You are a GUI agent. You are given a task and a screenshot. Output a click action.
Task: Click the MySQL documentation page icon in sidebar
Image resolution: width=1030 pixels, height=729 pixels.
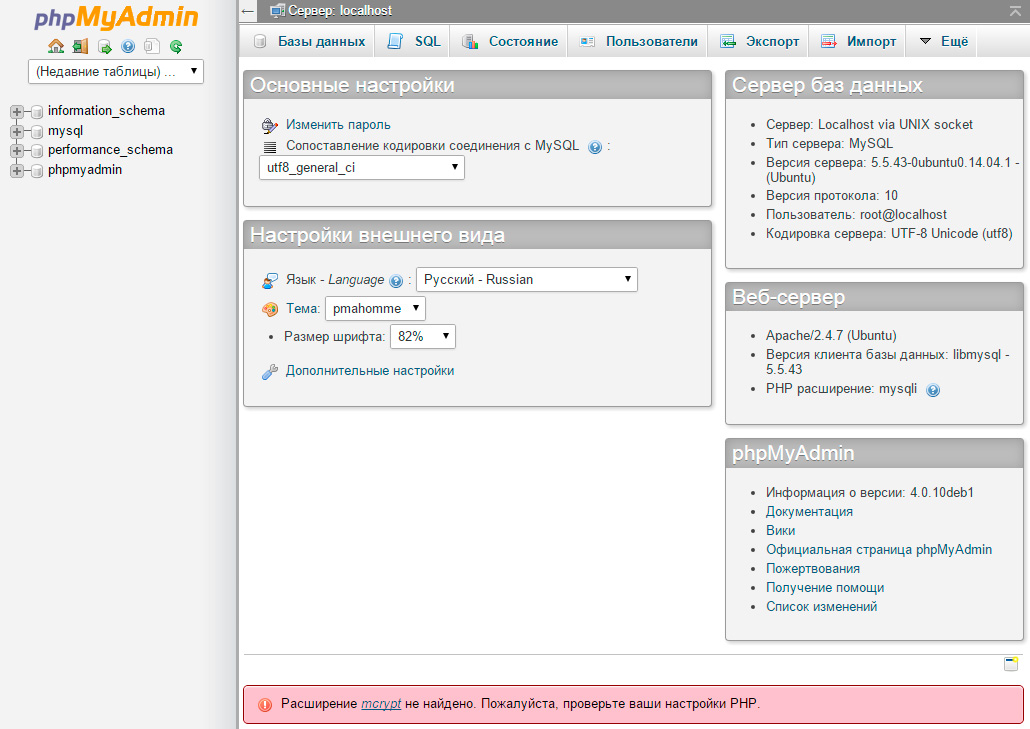[x=152, y=46]
